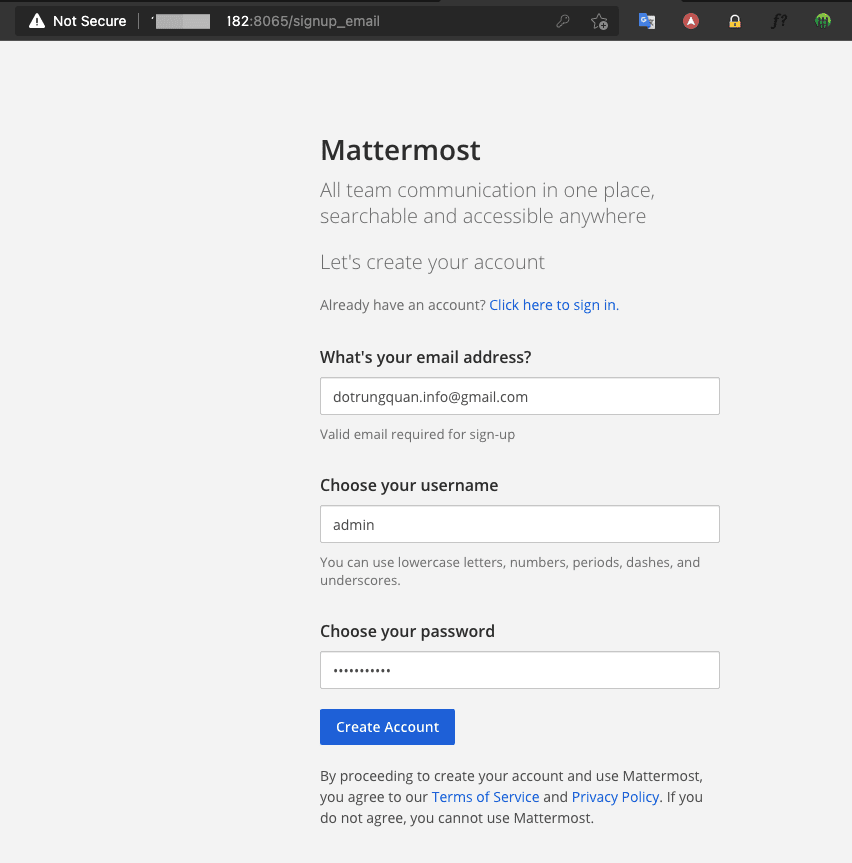
Task: Open the f? font finder extension
Action: coord(779,21)
